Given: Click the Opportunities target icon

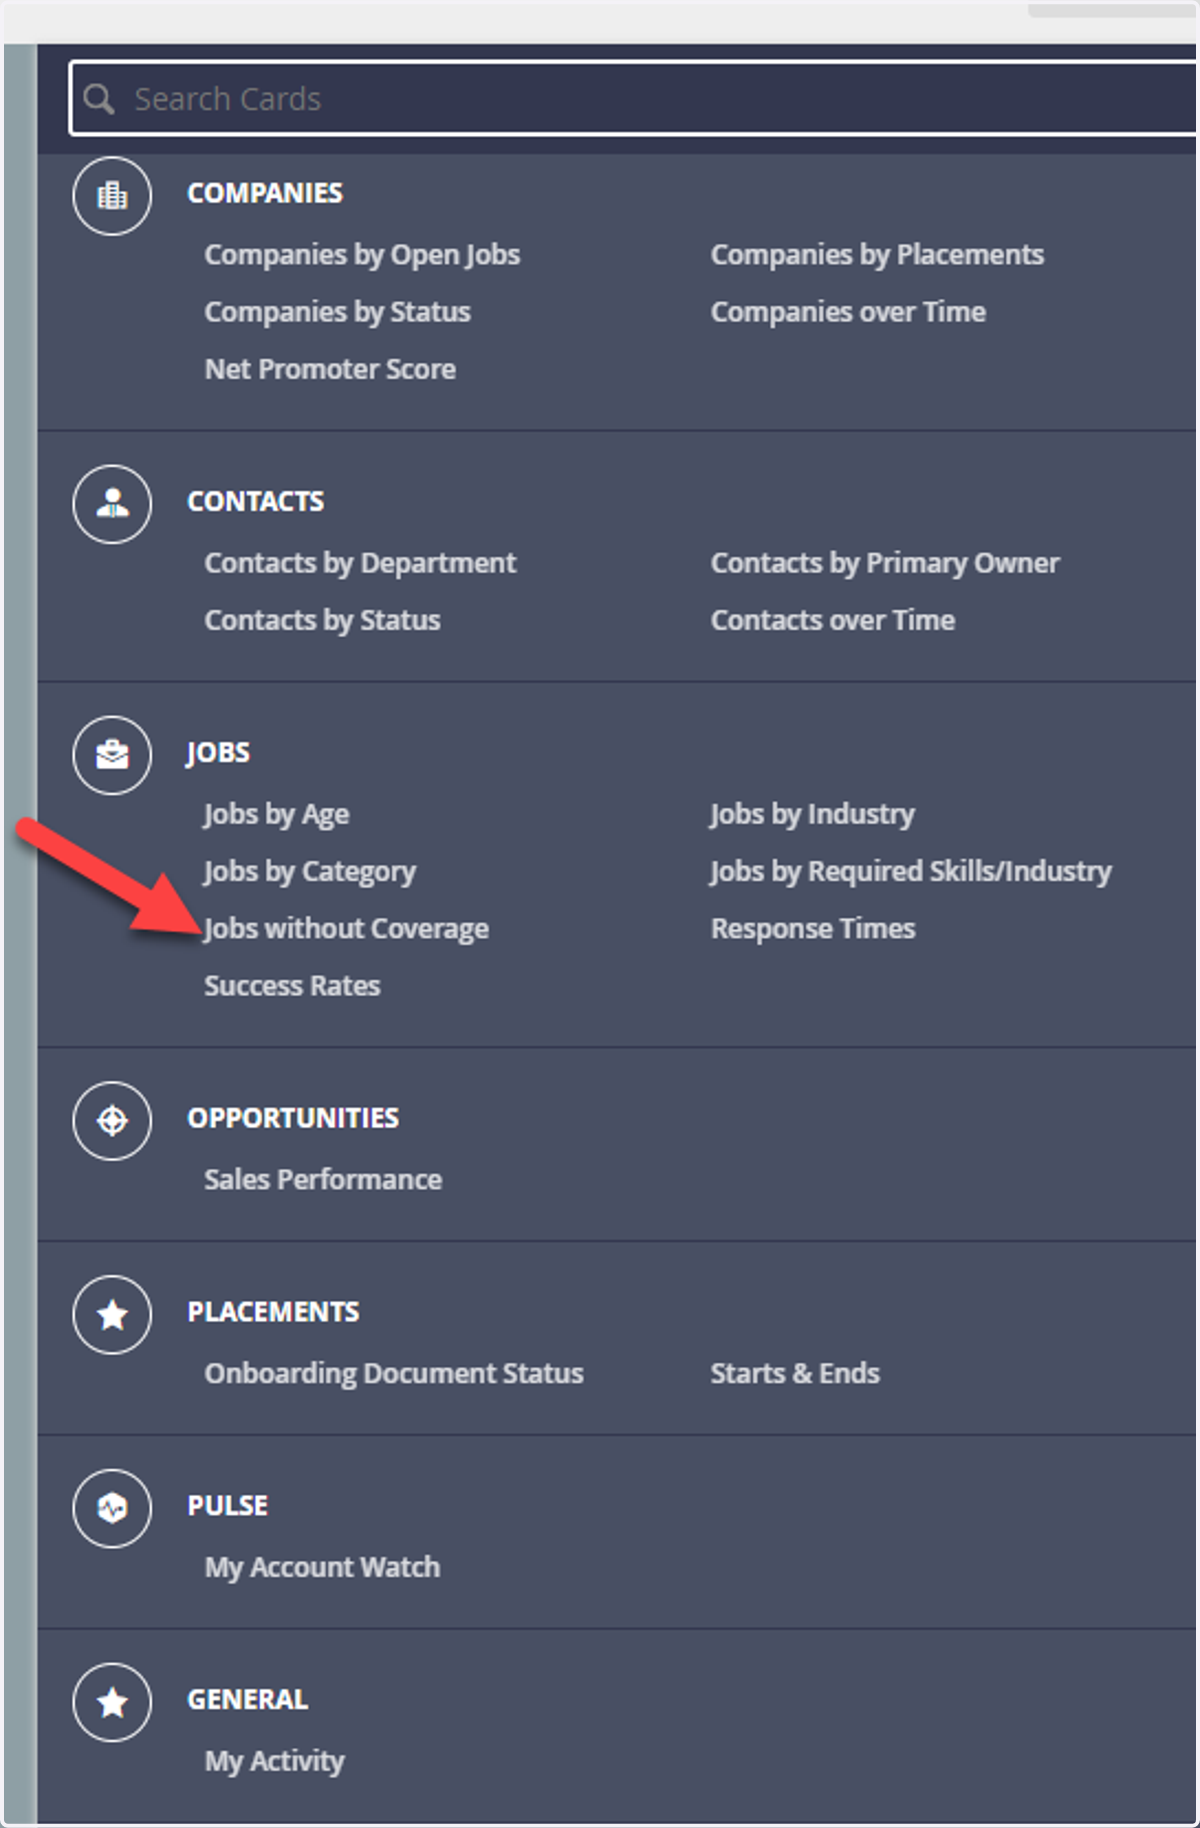Looking at the screenshot, I should 112,1121.
